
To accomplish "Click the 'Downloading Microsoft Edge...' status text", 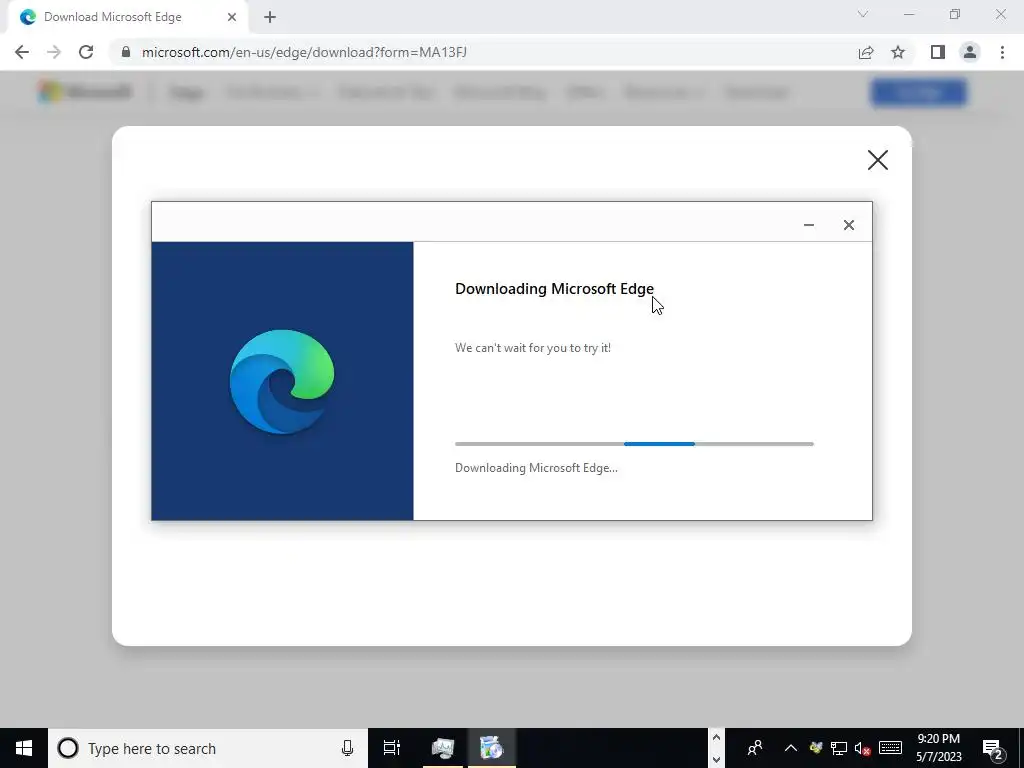I will click(x=536, y=468).
